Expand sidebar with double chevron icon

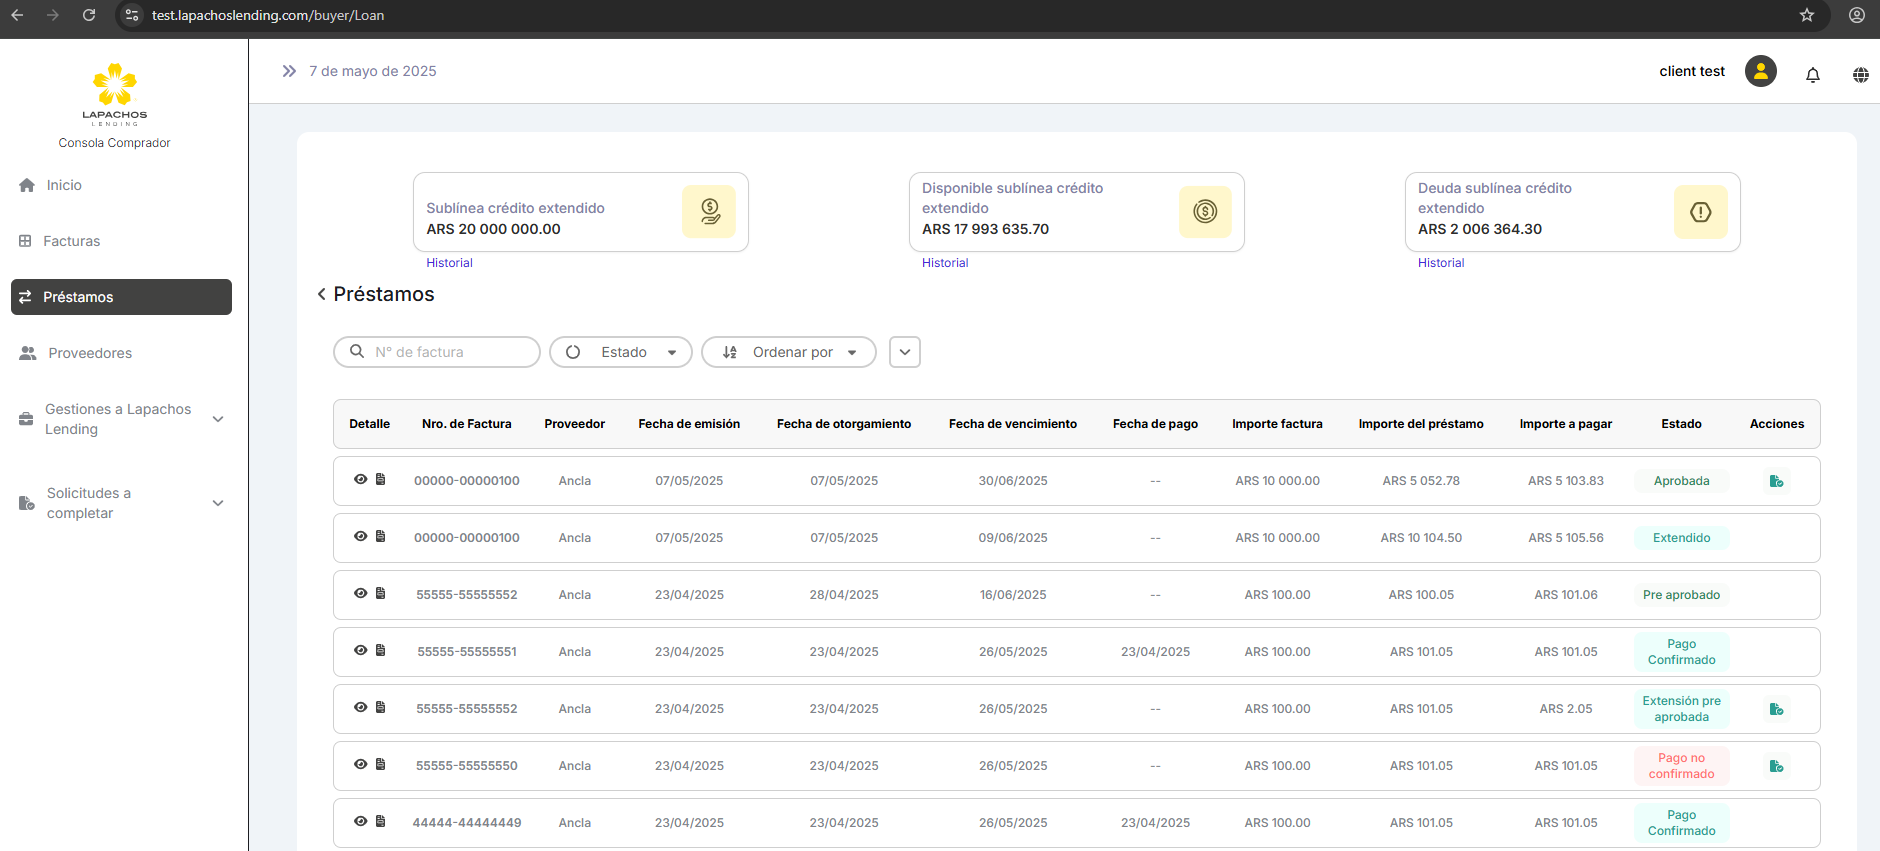(289, 71)
